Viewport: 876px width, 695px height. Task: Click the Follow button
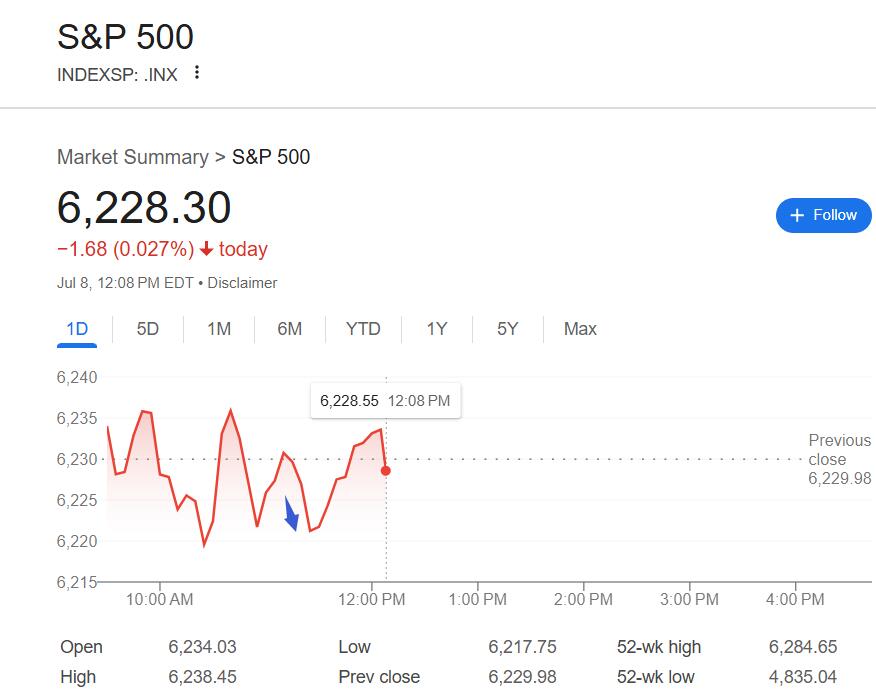823,215
